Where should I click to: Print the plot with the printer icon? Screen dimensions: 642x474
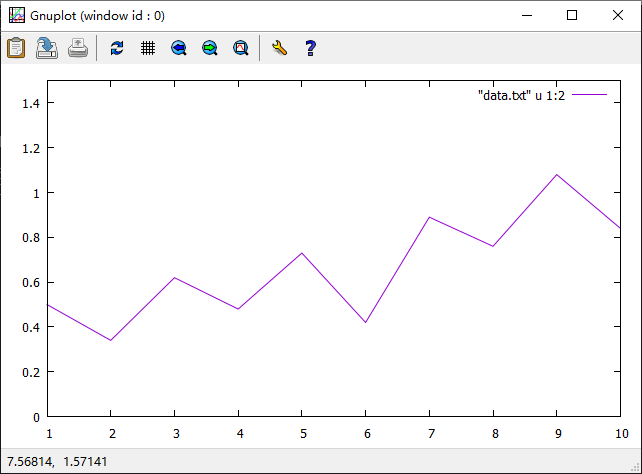pyautogui.click(x=78, y=48)
